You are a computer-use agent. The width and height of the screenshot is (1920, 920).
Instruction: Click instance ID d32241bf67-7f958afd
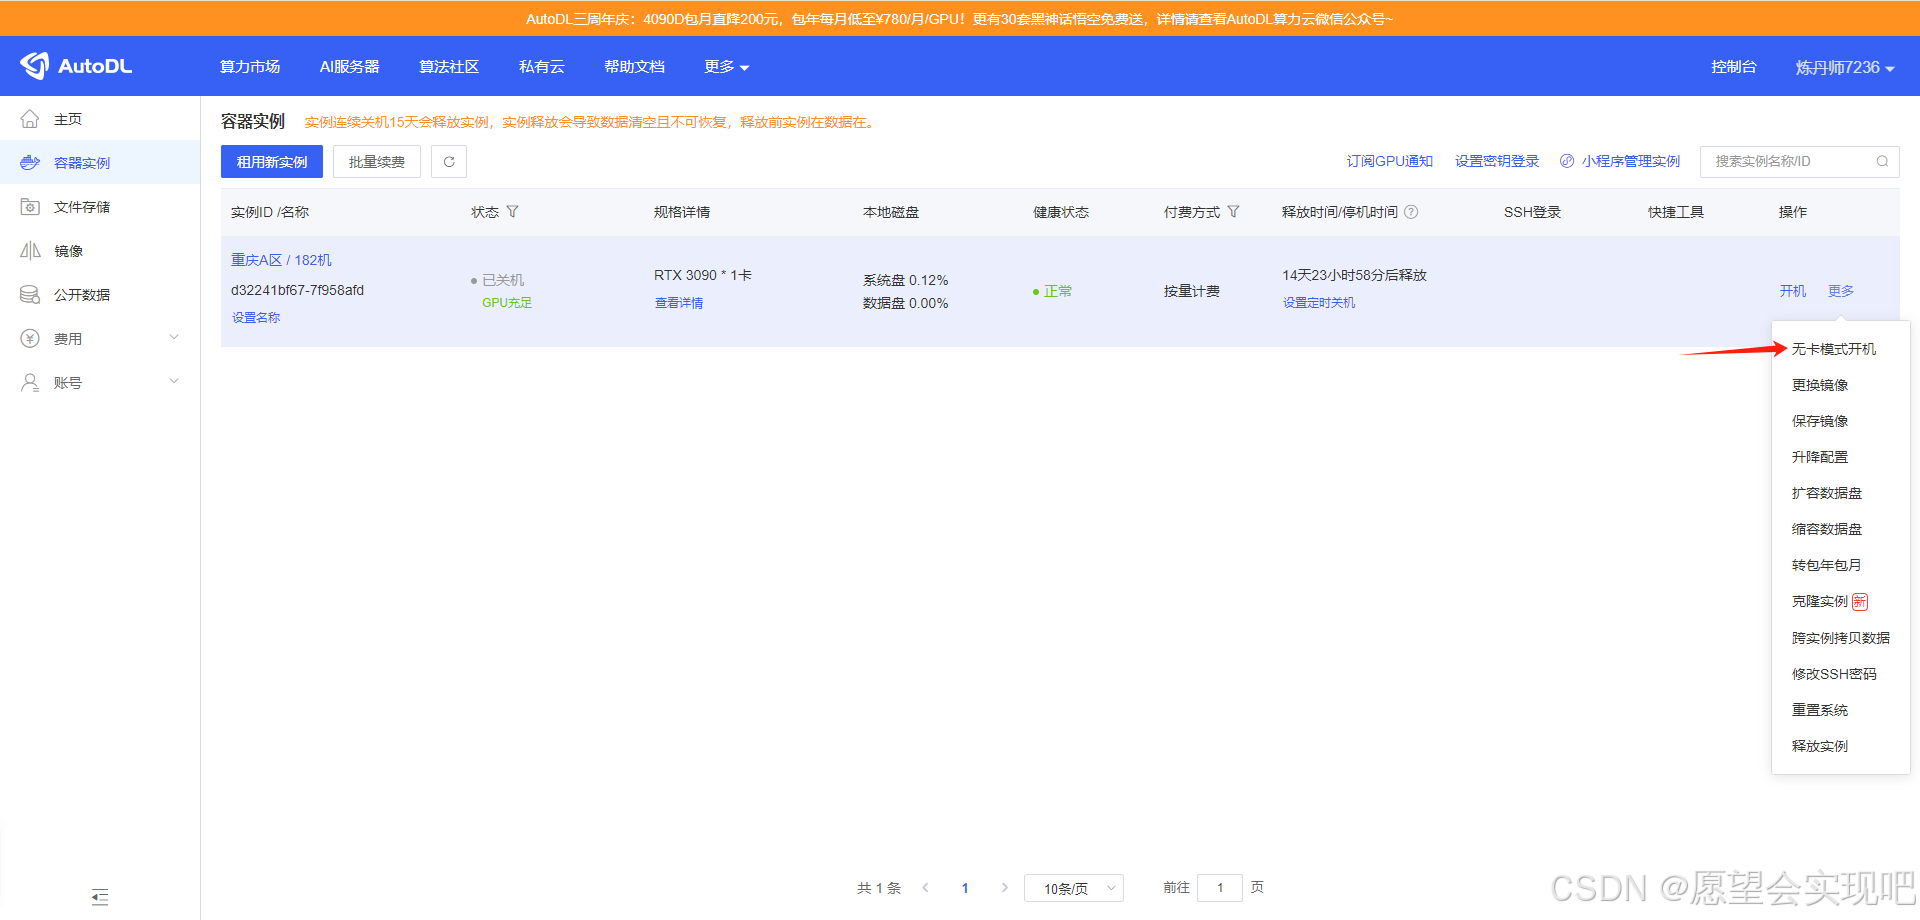(x=297, y=290)
